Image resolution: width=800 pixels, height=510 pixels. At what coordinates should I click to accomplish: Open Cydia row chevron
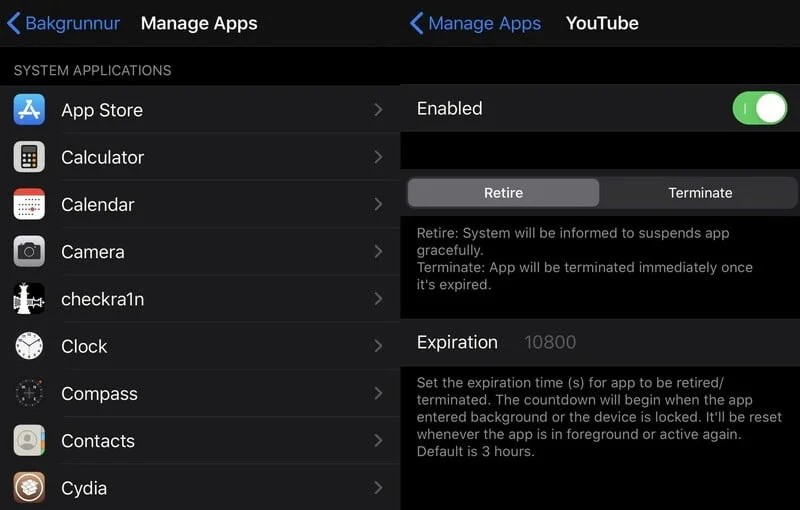tap(378, 488)
